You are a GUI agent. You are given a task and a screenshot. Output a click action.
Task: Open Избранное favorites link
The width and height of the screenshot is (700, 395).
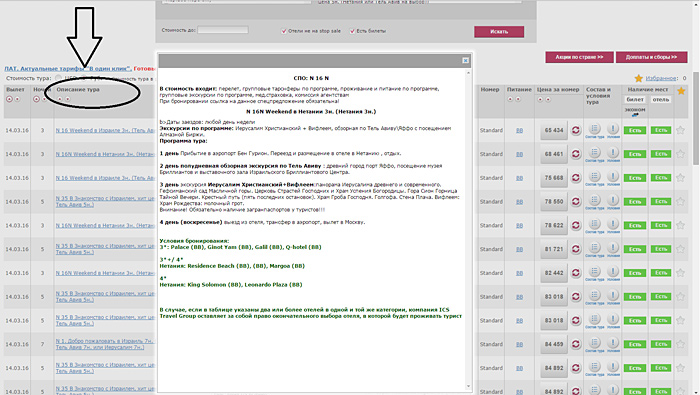[662, 78]
